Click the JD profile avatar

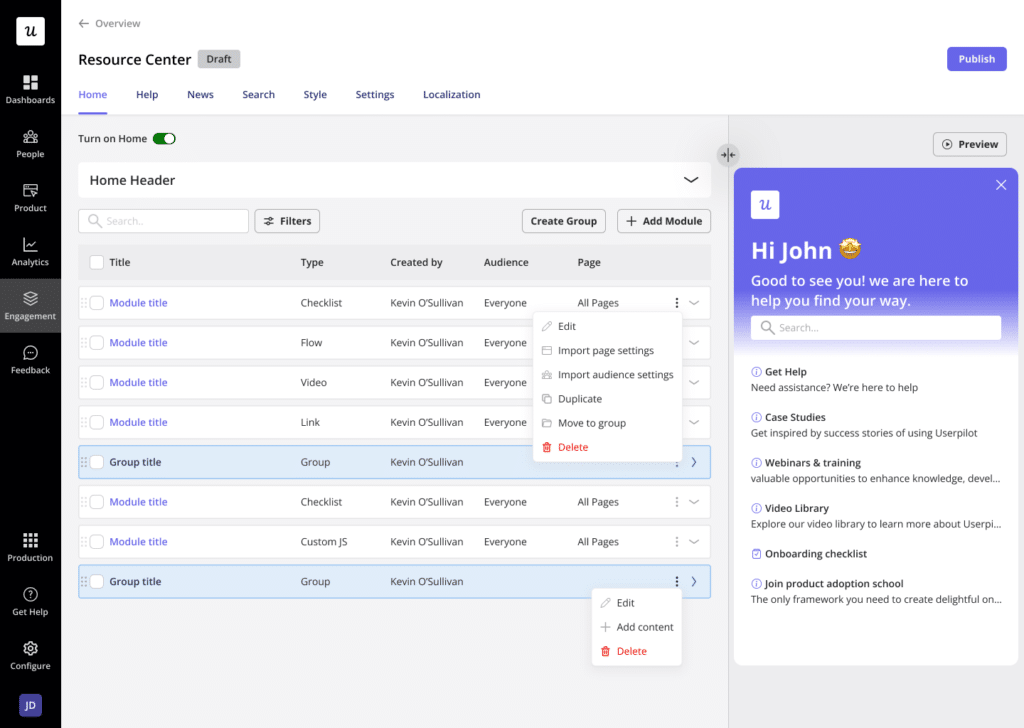(x=30, y=705)
